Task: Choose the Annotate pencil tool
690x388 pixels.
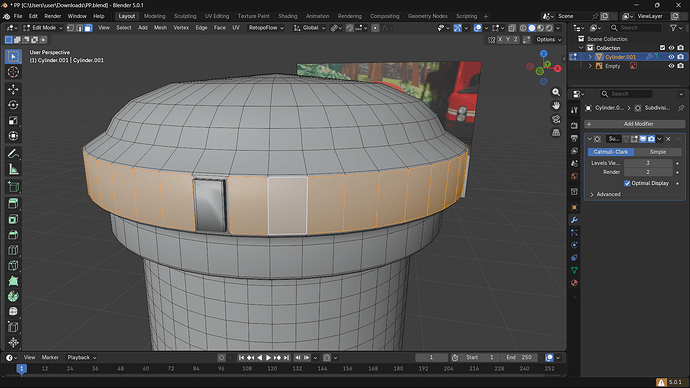Action: pos(13,154)
